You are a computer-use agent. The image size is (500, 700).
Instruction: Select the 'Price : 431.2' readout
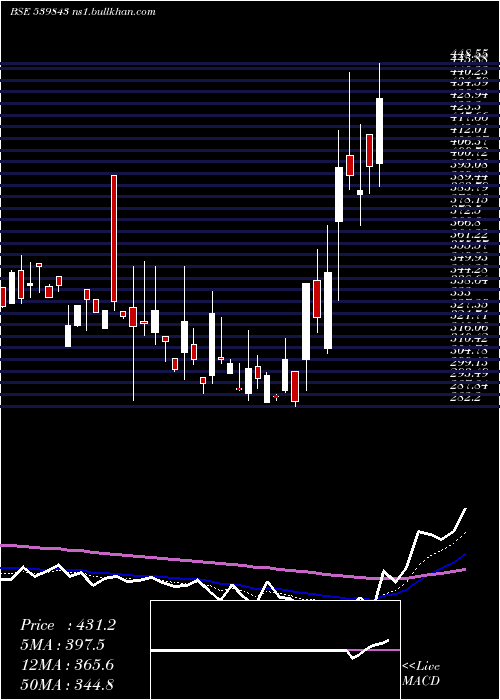click(68, 625)
